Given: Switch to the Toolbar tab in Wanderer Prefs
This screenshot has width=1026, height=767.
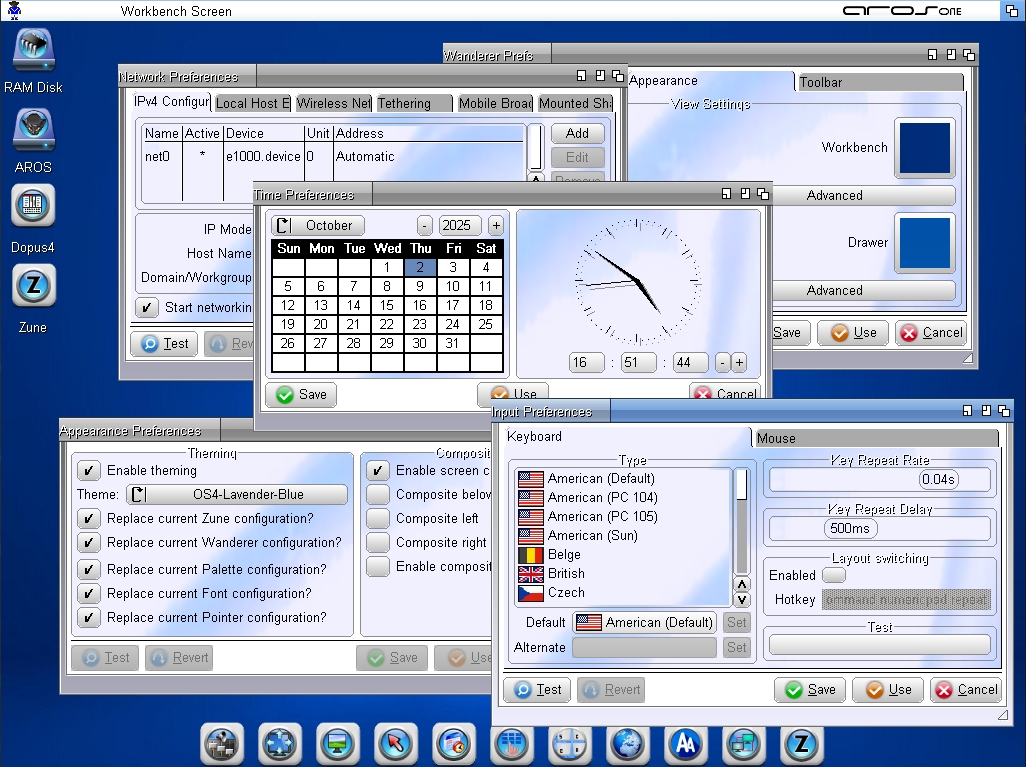Looking at the screenshot, I should tap(879, 82).
